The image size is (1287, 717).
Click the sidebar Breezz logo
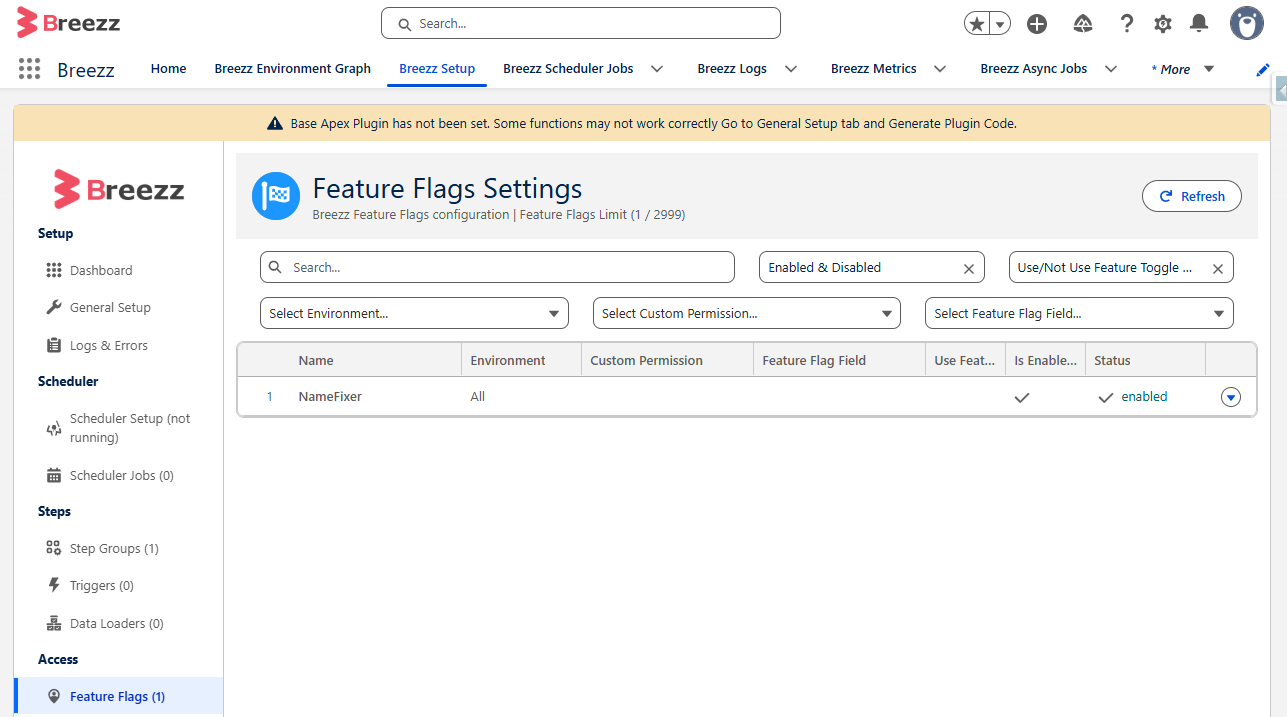119,189
